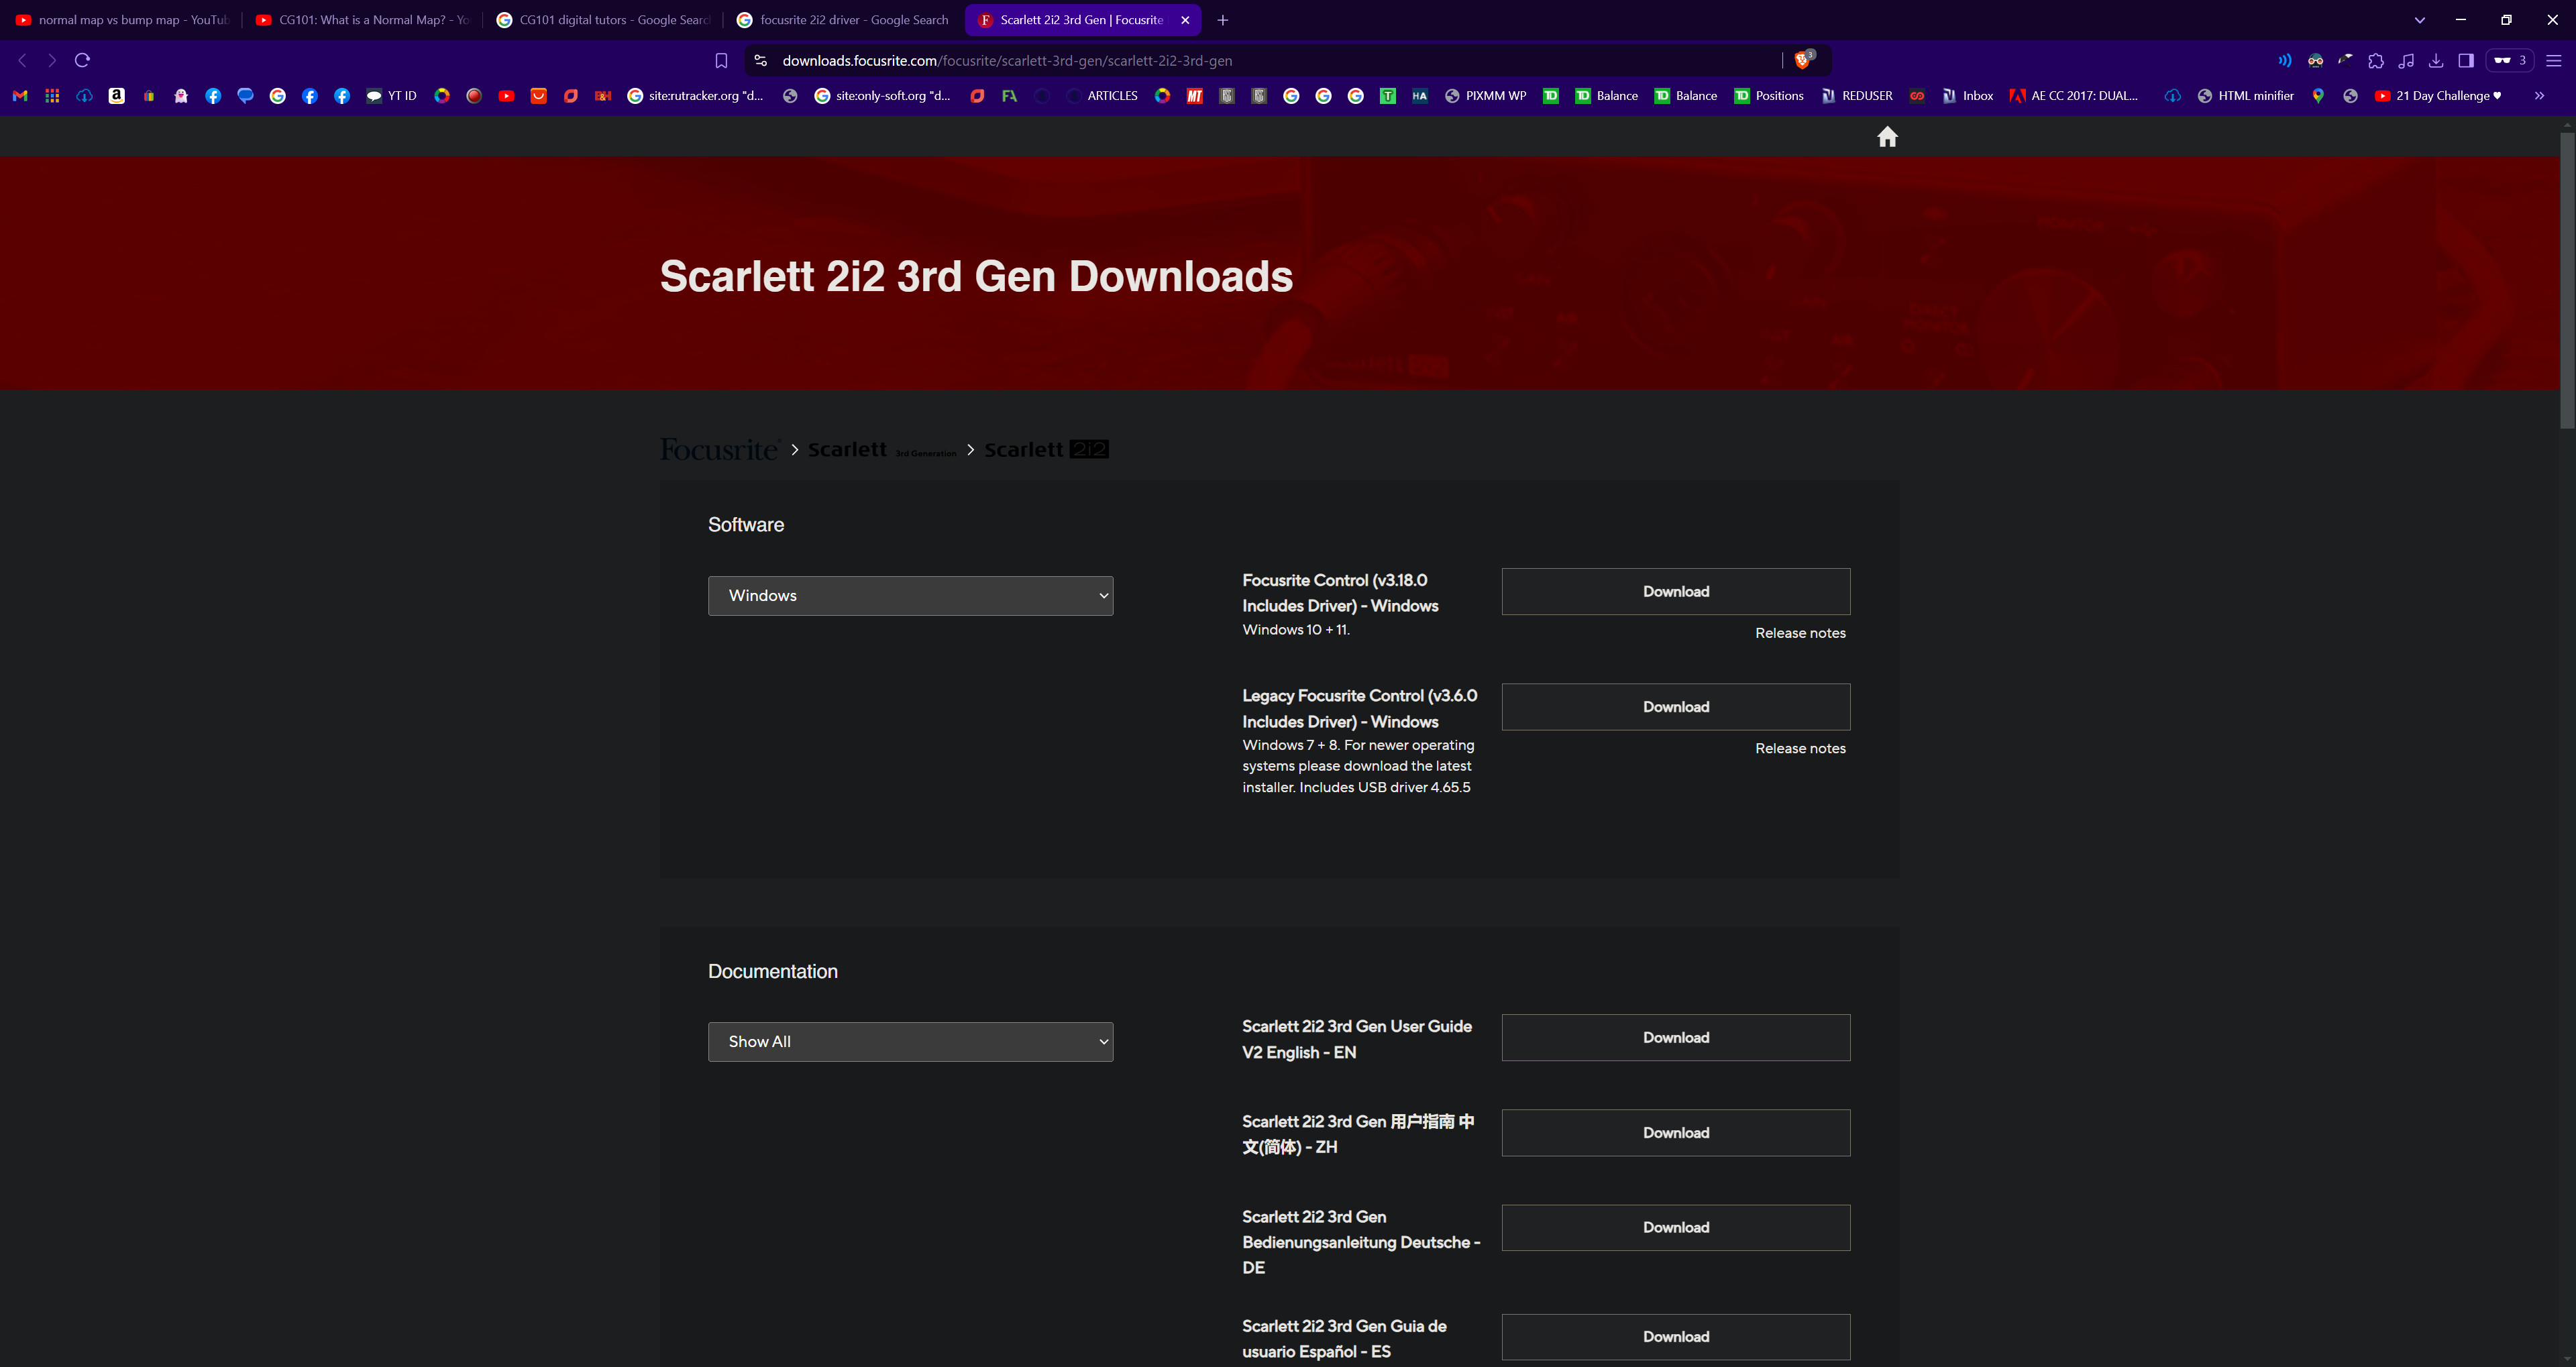Click the Focusrite home icon
The width and height of the screenshot is (2576, 1367).
(1887, 136)
